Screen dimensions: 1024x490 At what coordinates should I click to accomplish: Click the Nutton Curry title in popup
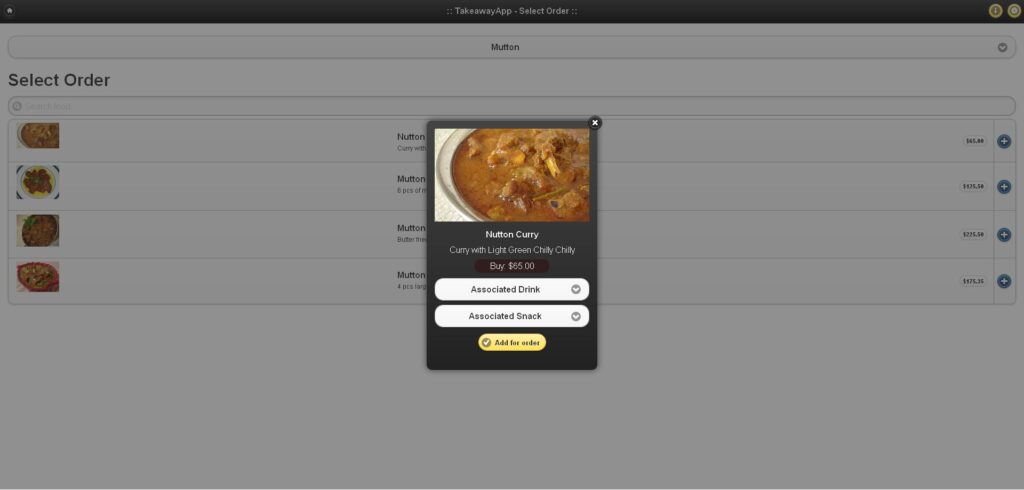tap(511, 235)
